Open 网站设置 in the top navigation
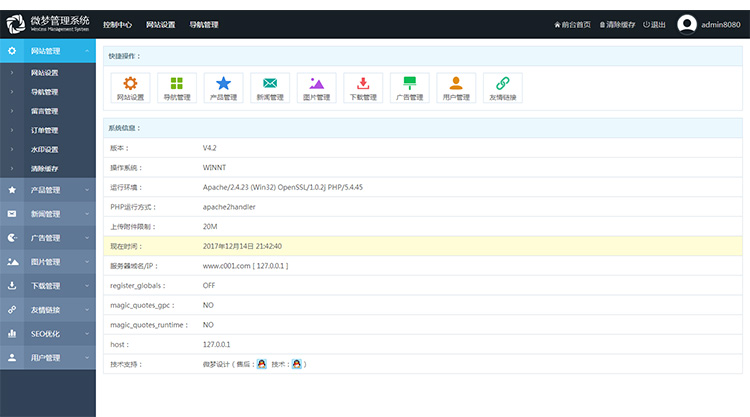This screenshot has width=750, height=417. [161, 24]
